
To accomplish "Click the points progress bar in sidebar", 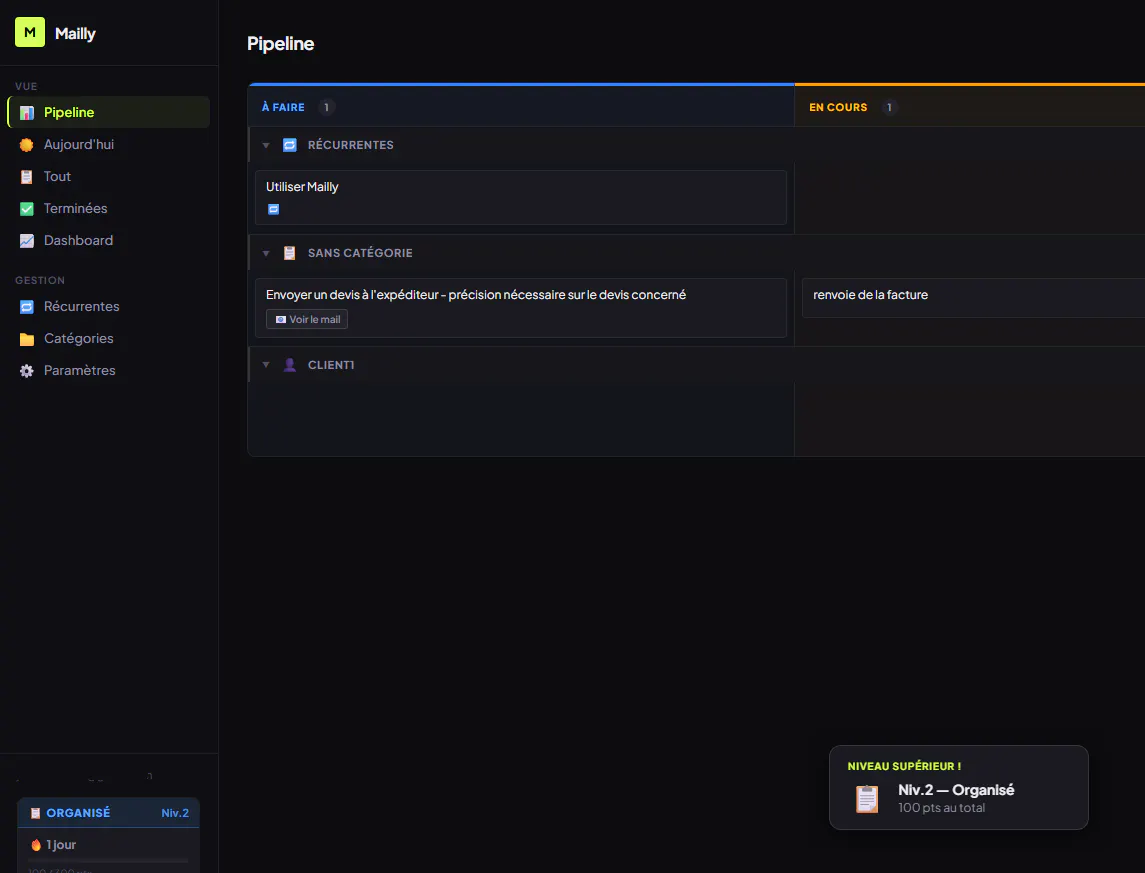I will pos(108,861).
